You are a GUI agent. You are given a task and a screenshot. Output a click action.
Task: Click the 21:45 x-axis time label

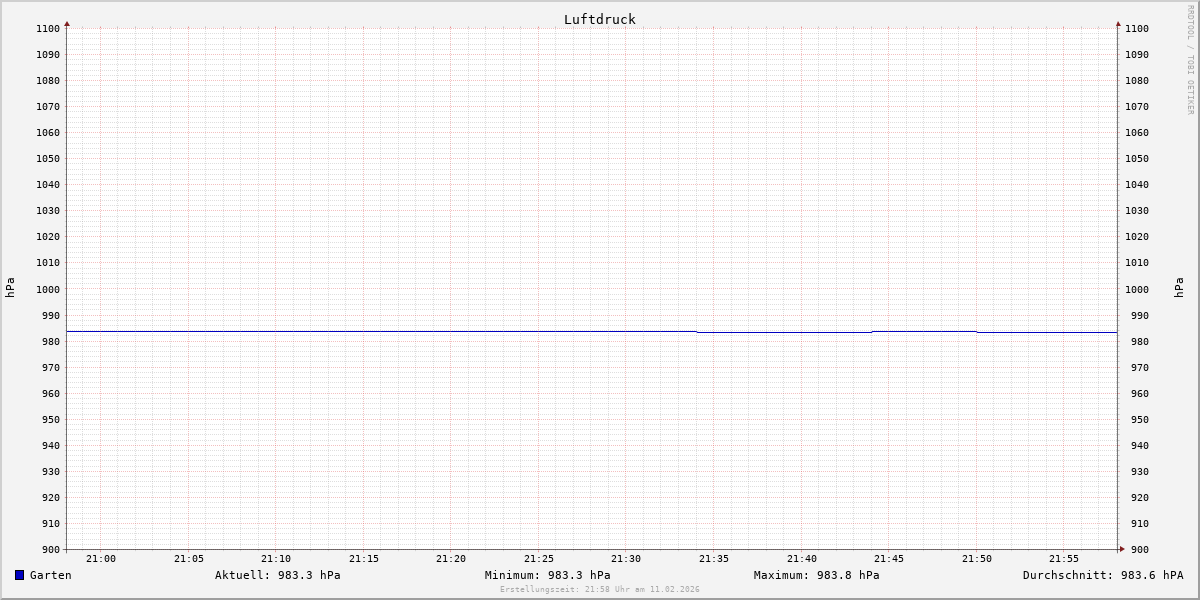(889, 559)
